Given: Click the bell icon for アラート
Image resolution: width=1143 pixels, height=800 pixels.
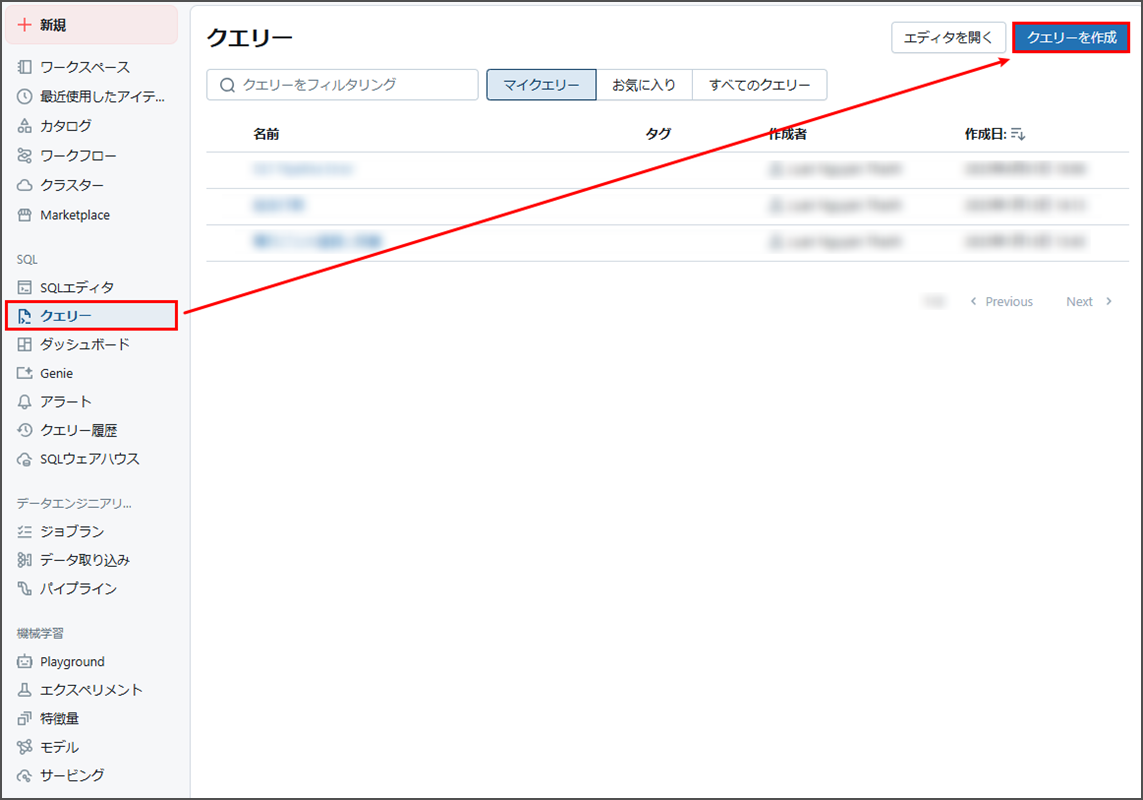Looking at the screenshot, I should pos(24,402).
